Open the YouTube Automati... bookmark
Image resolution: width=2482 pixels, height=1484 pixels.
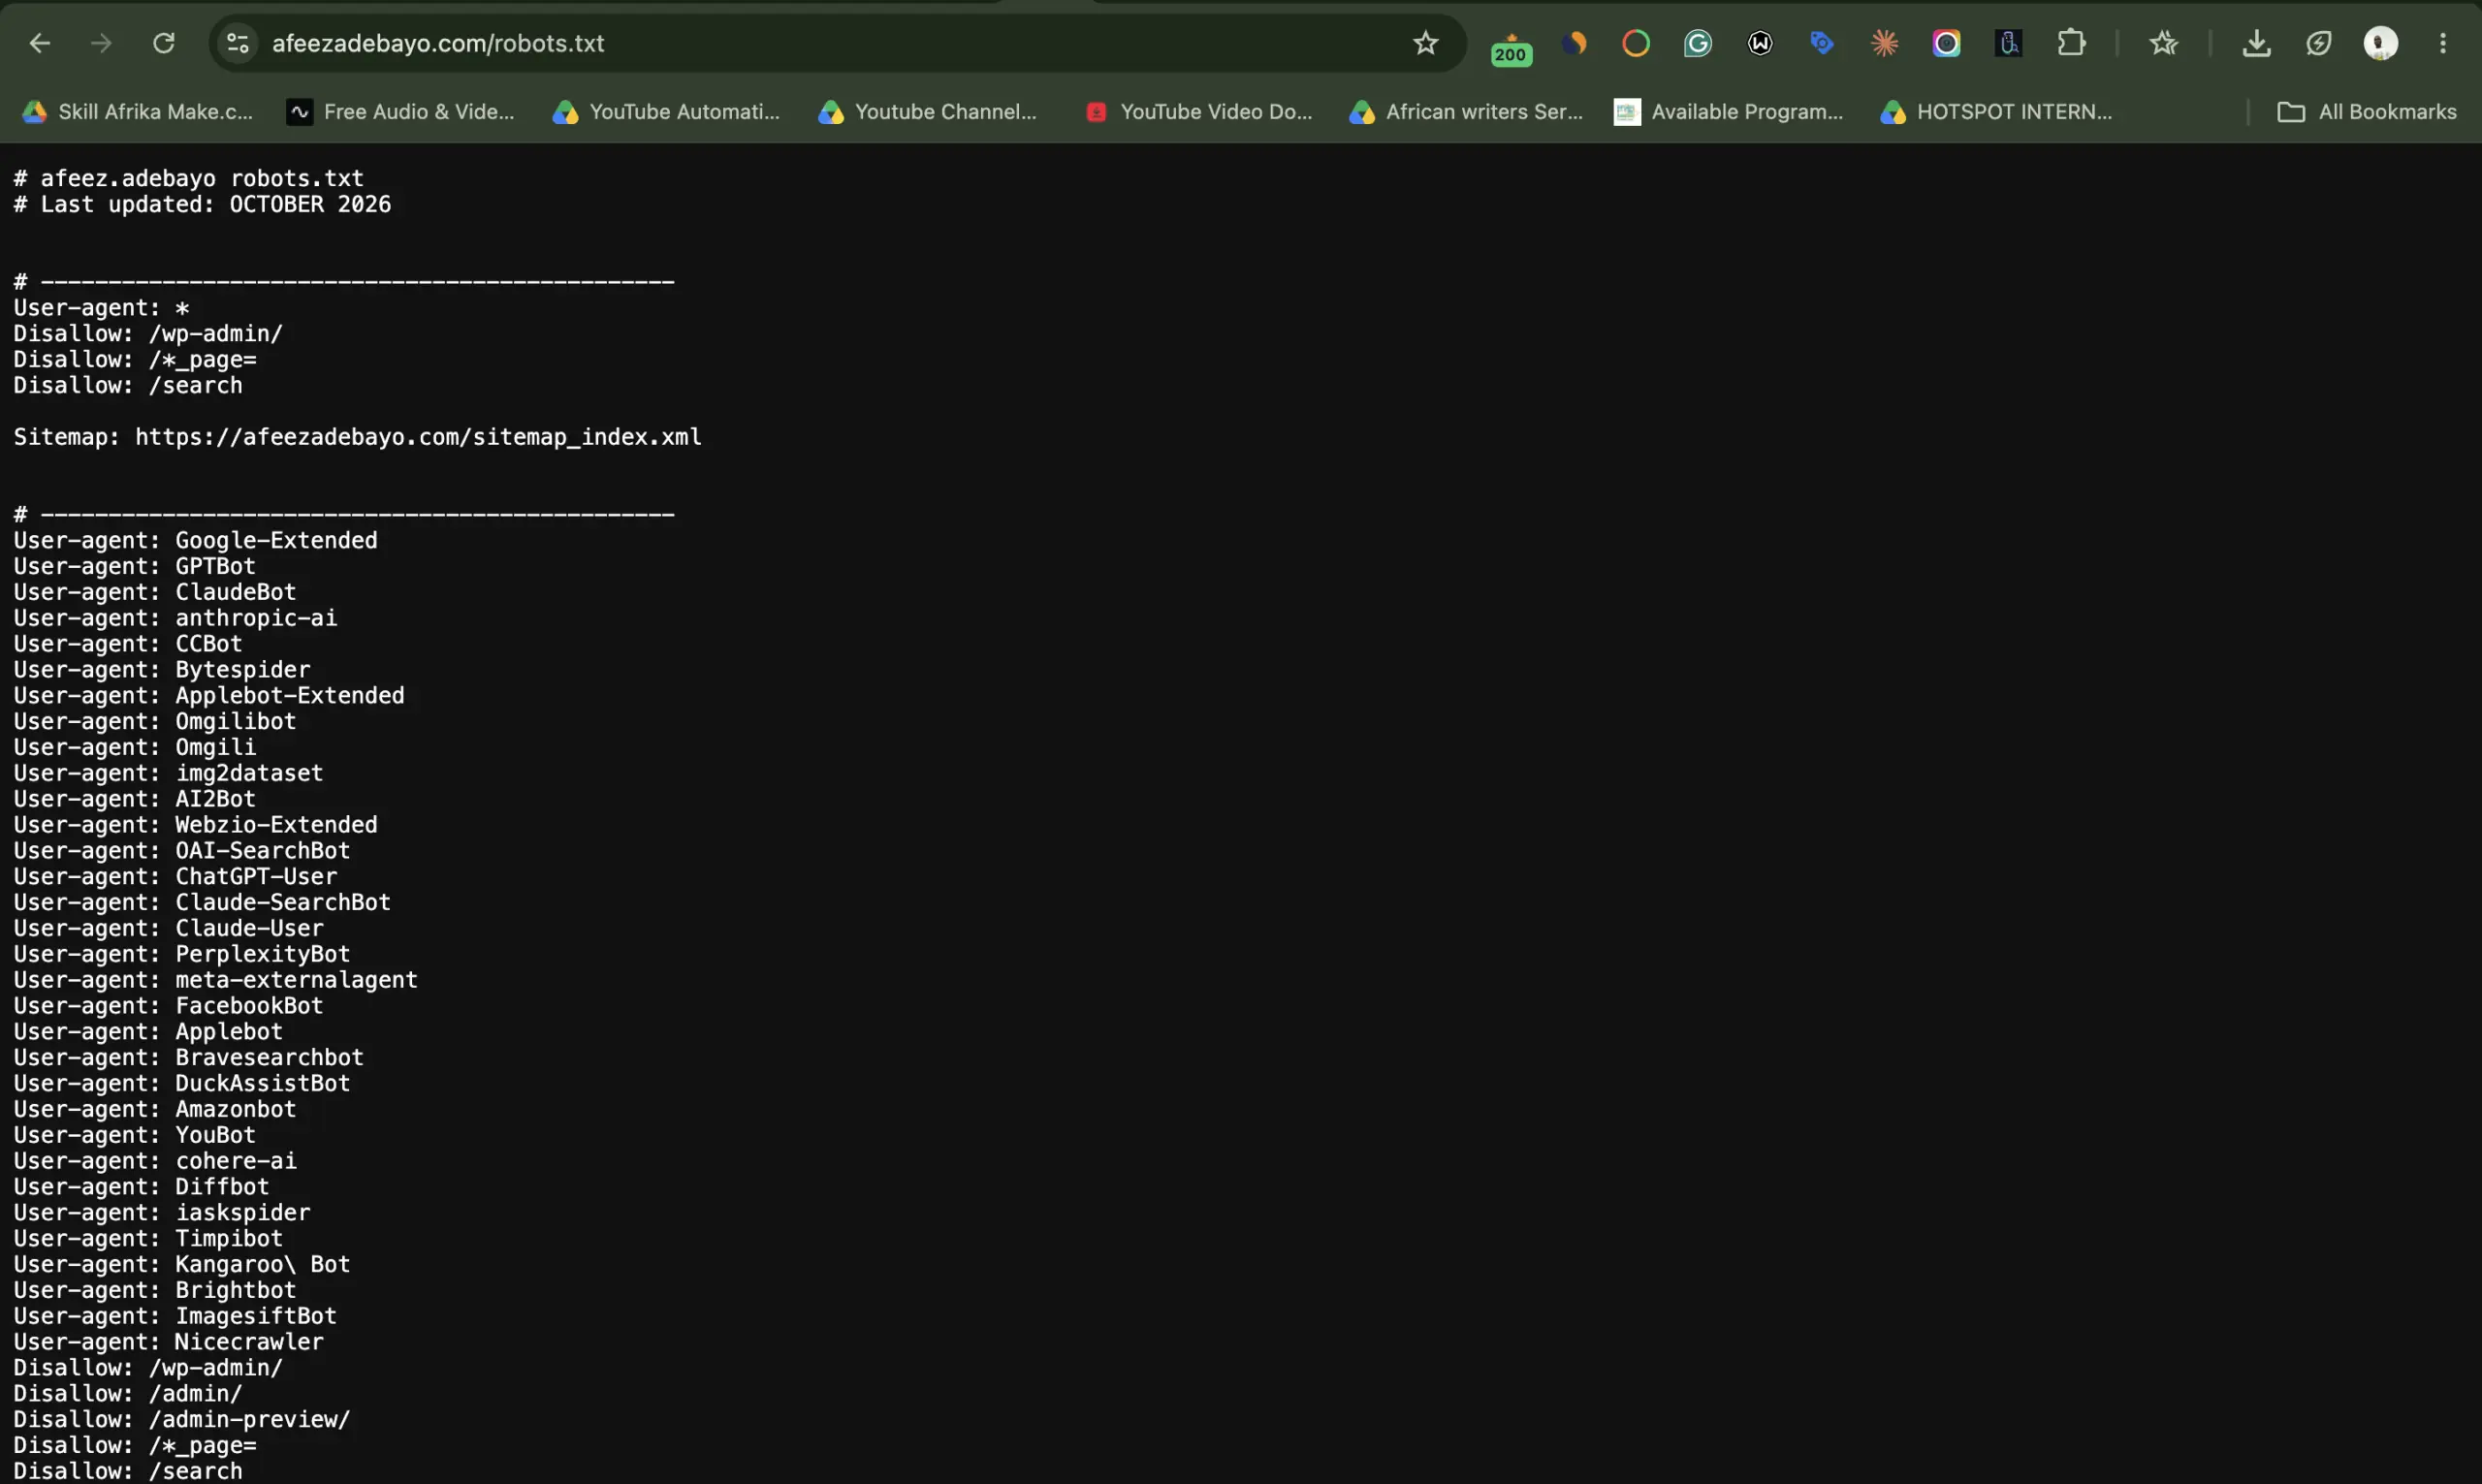(x=666, y=112)
